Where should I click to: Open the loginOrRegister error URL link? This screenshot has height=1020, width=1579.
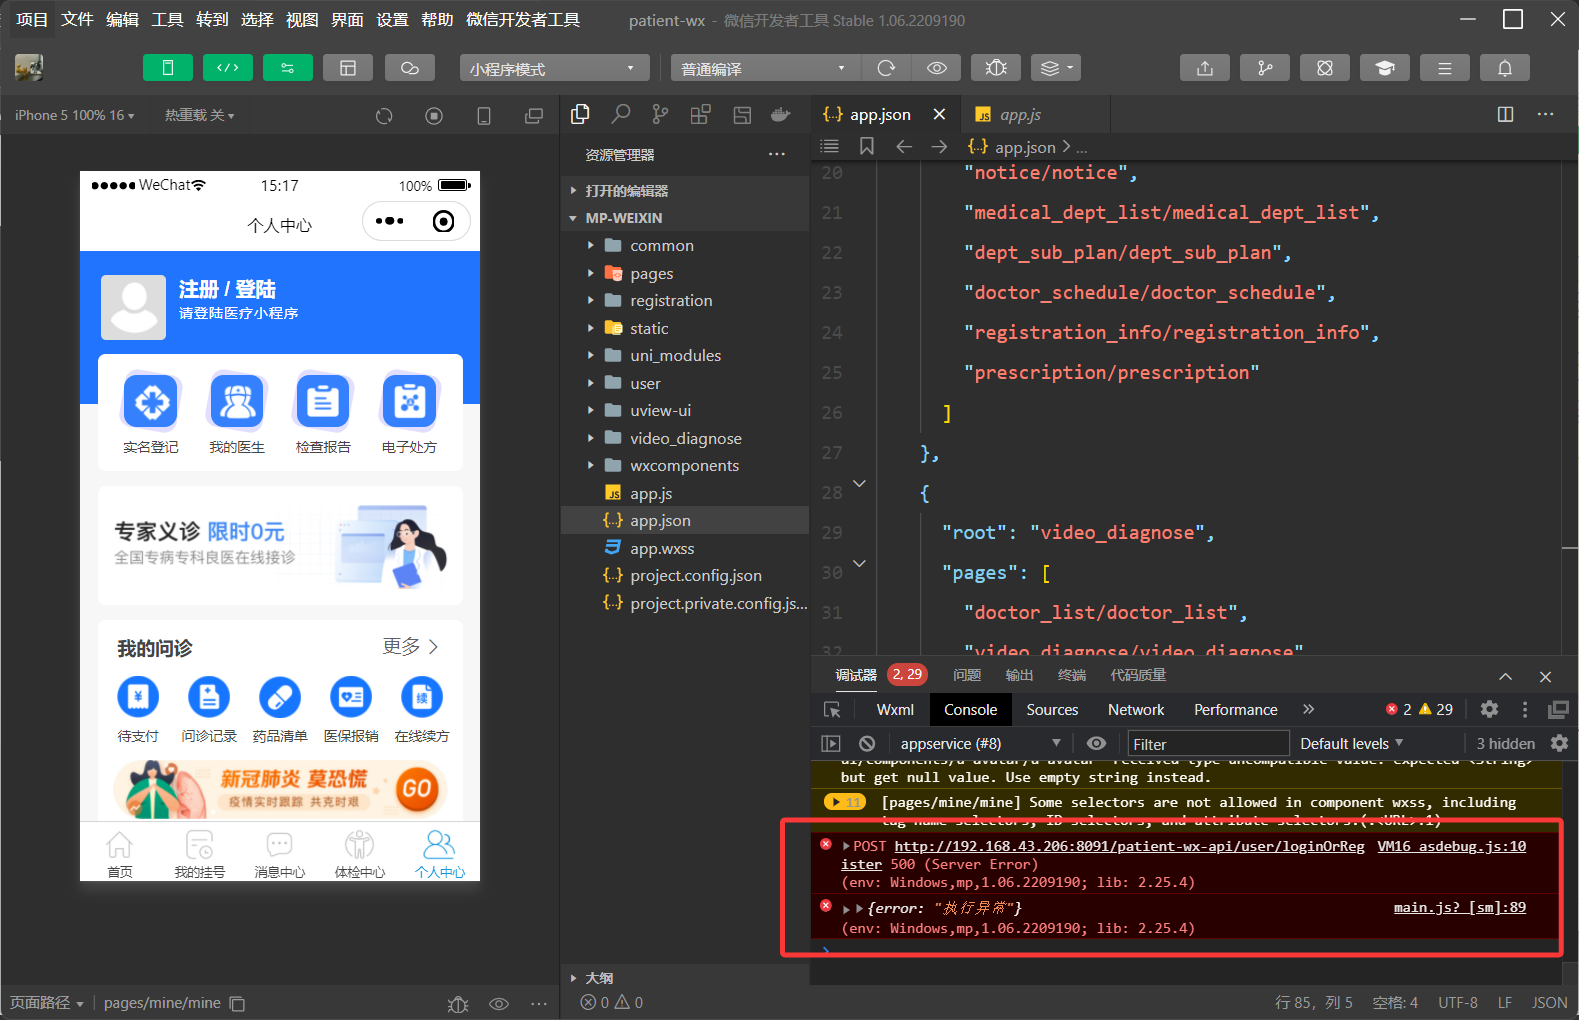[x=1128, y=847]
